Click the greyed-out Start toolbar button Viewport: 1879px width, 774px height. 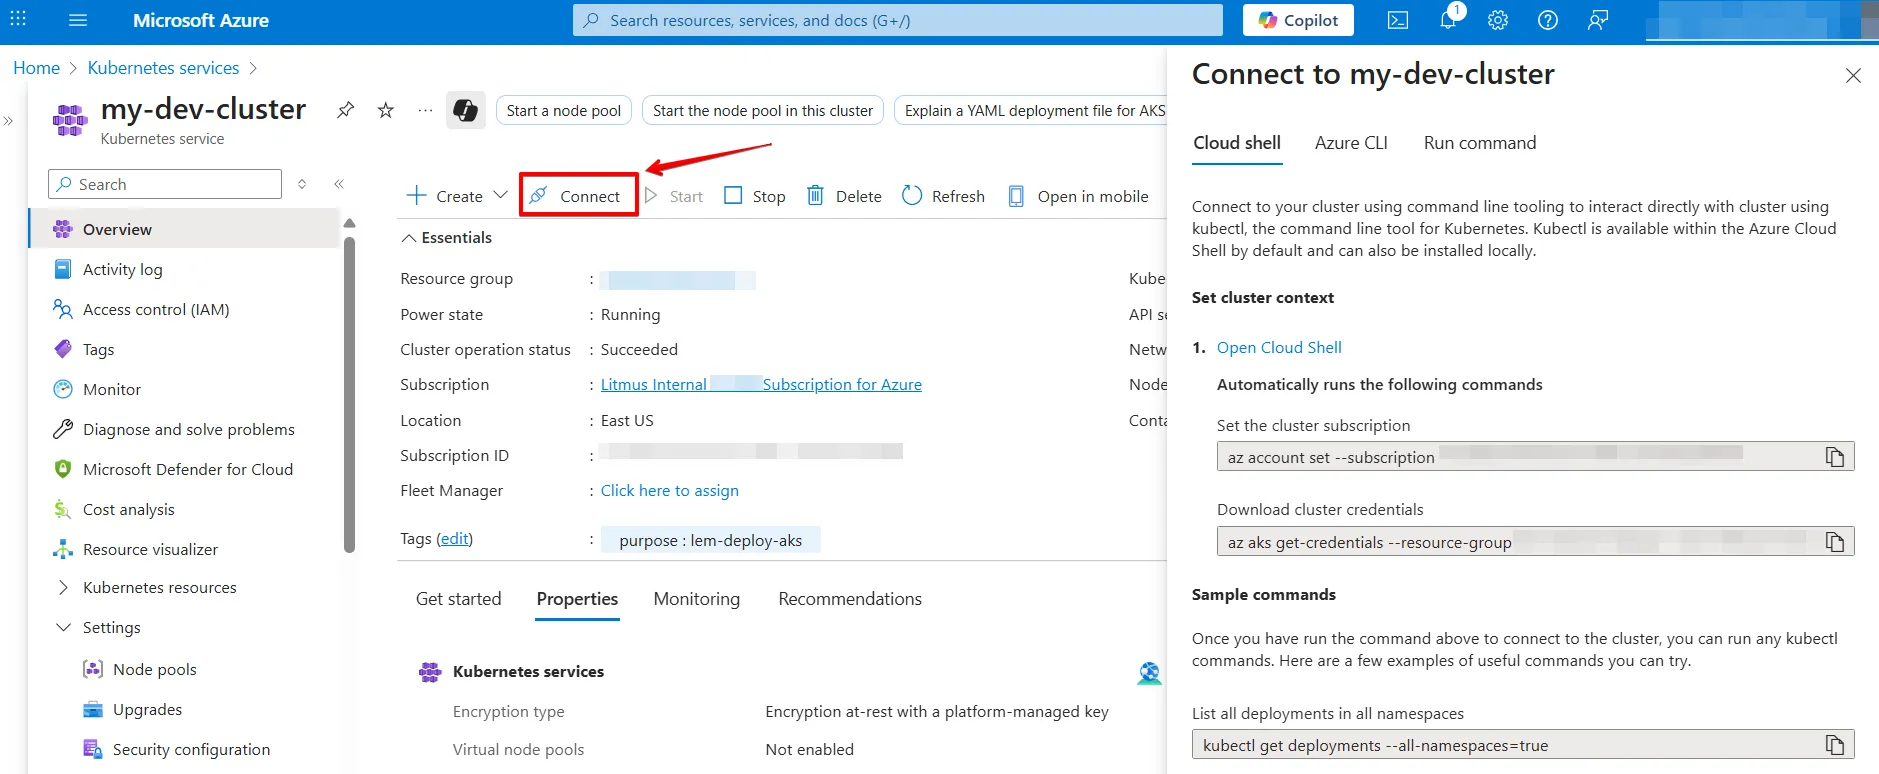(674, 196)
